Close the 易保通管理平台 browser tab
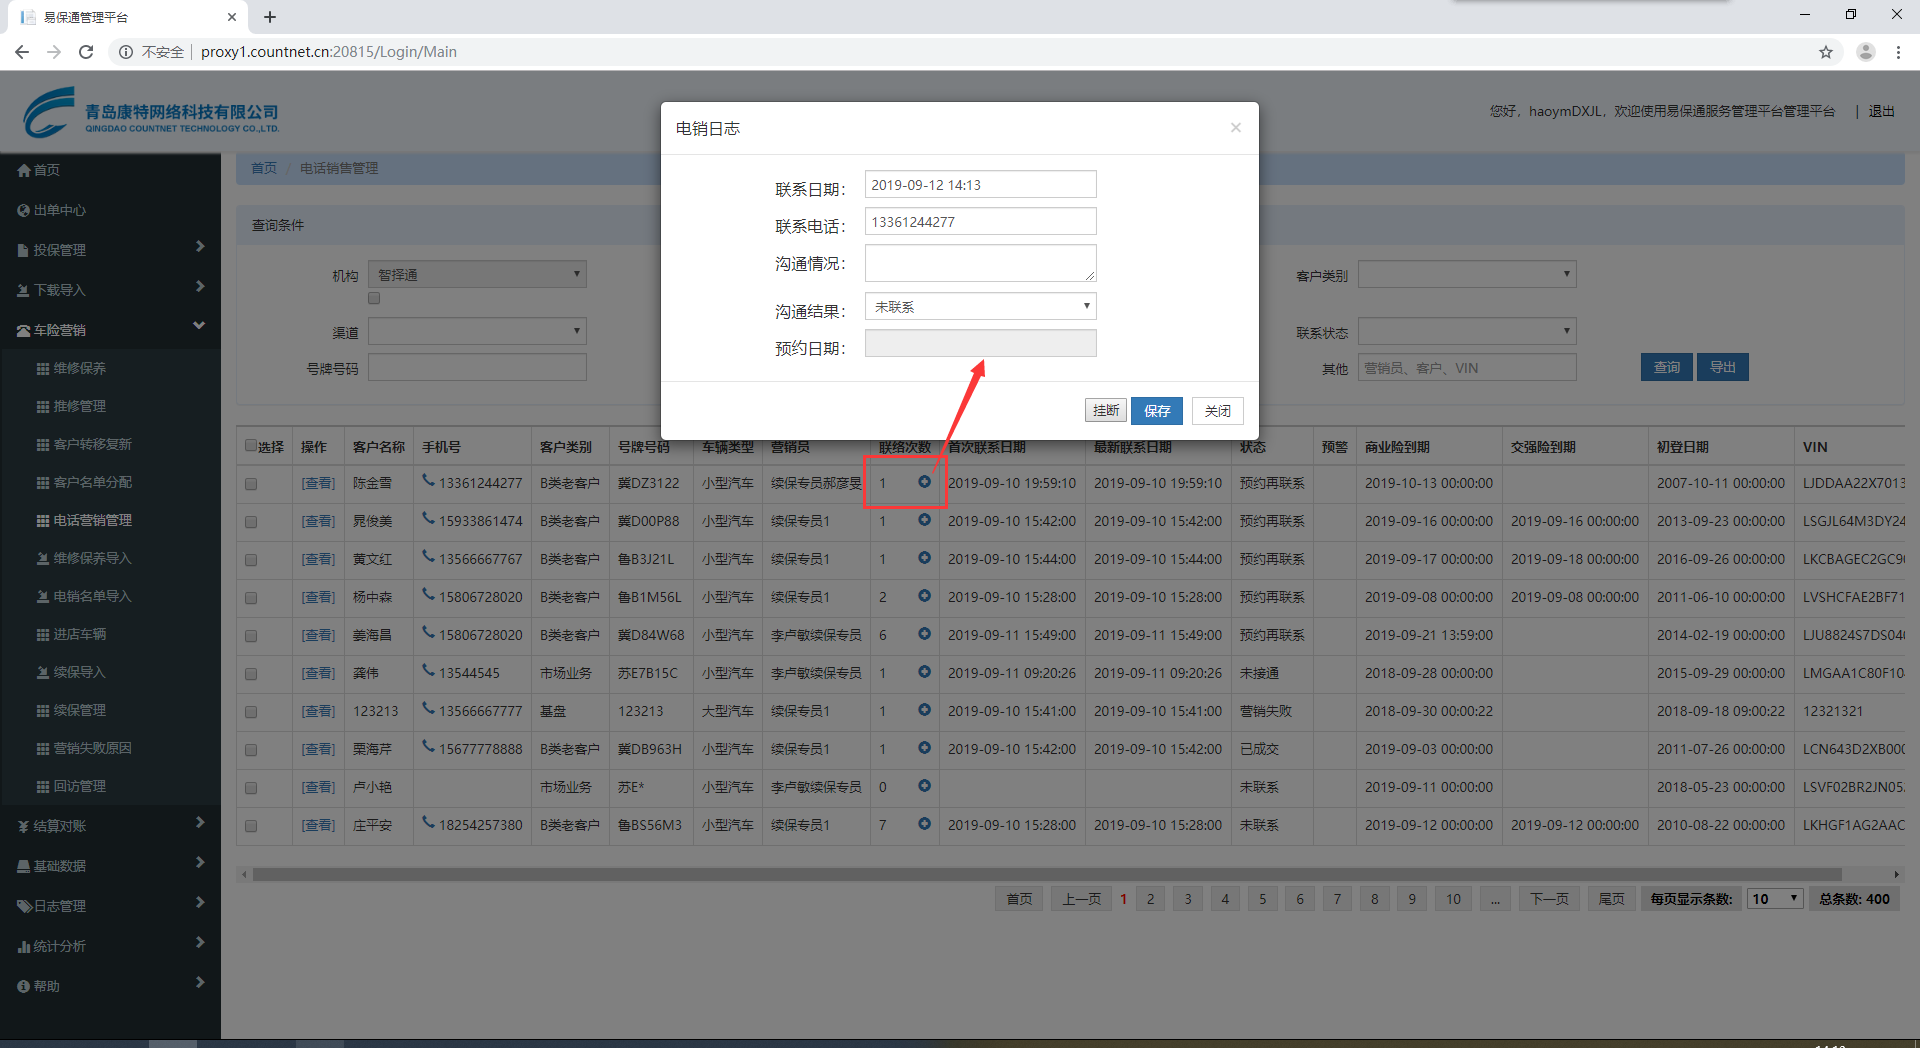 (x=232, y=17)
